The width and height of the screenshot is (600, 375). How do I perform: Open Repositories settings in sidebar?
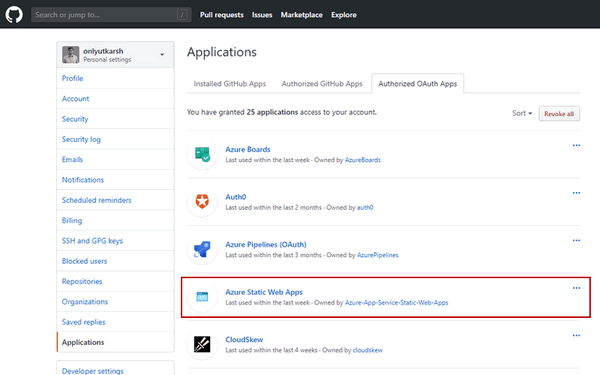115,281
